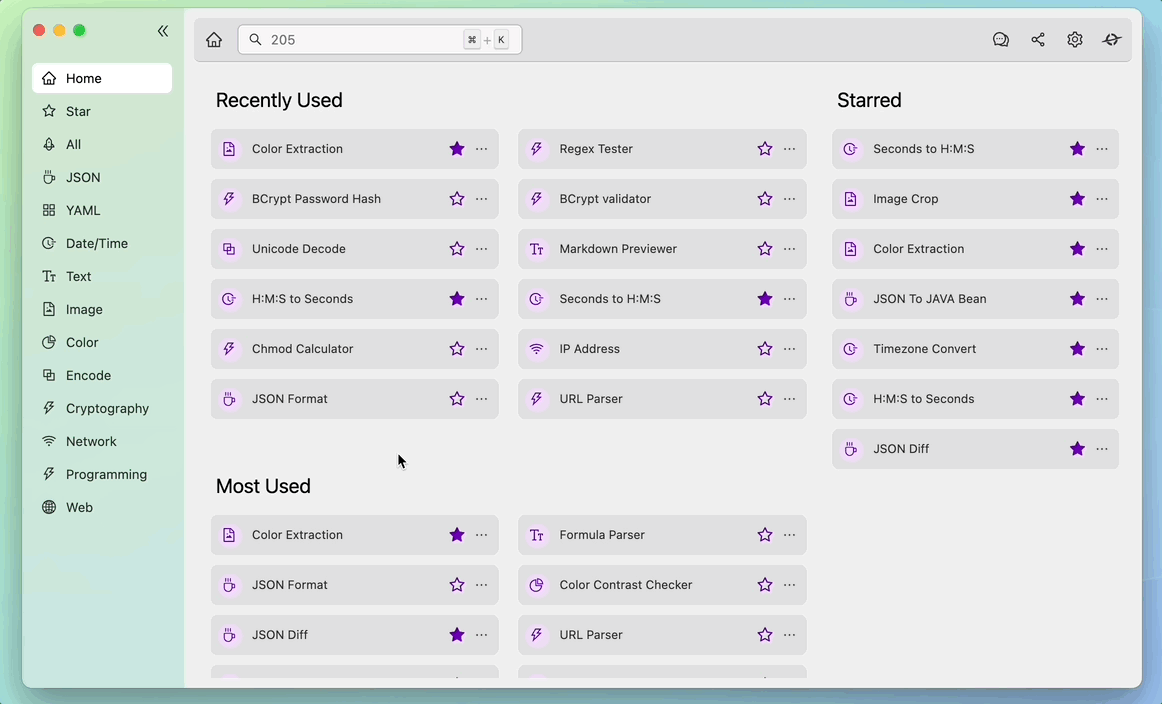Click the Regex Tester lightning icon
This screenshot has width=1162, height=704.
coord(537,149)
